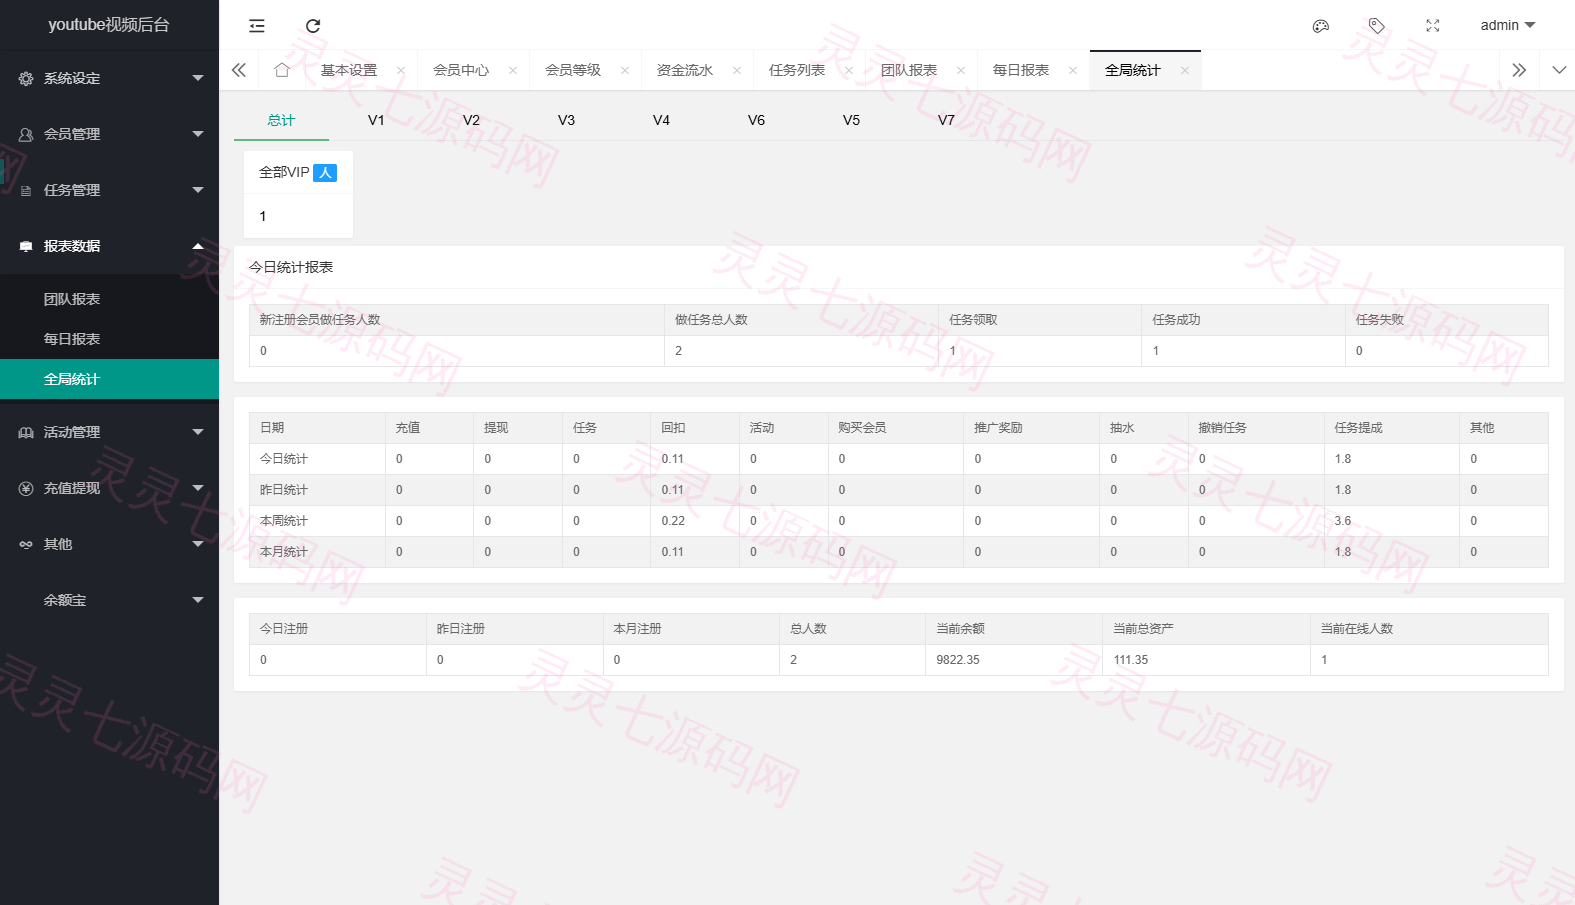Select the V3 level tab
The width and height of the screenshot is (1575, 905).
(566, 120)
